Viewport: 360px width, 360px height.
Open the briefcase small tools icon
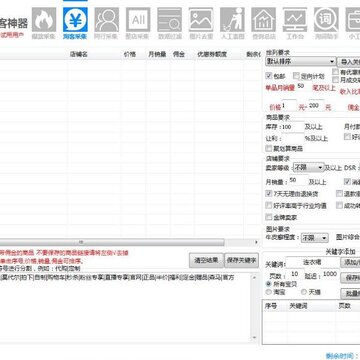pyautogui.click(x=353, y=20)
